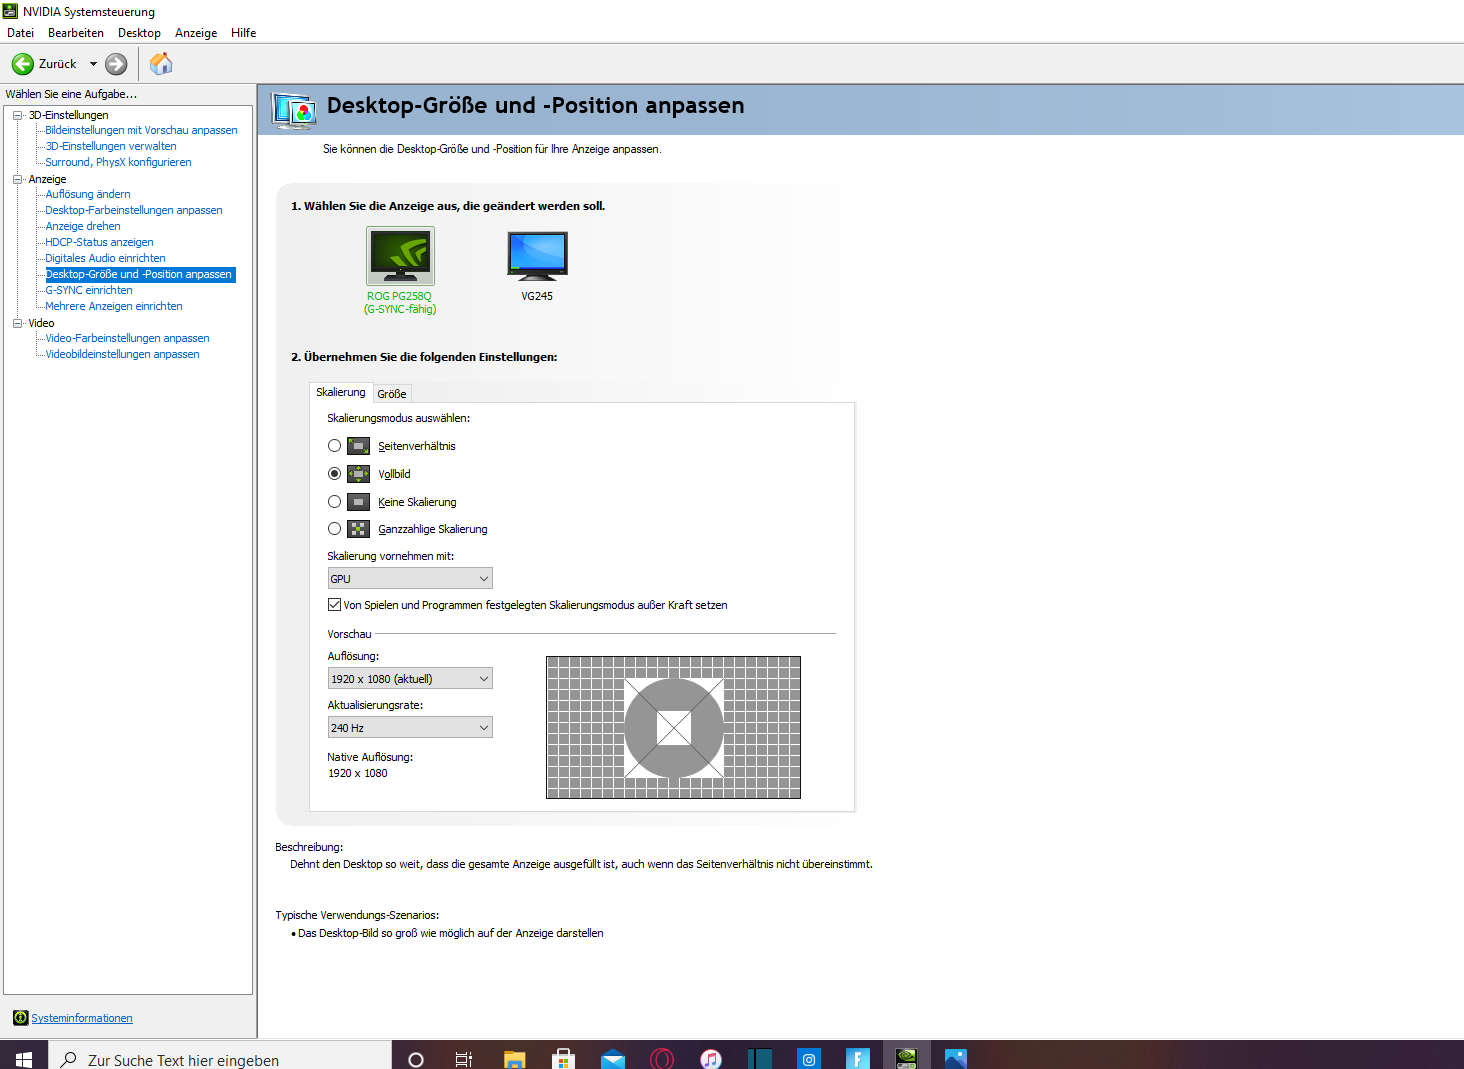The image size is (1464, 1069).
Task: Click the Ganzzahlige Skalierung mode icon
Action: [x=359, y=529]
